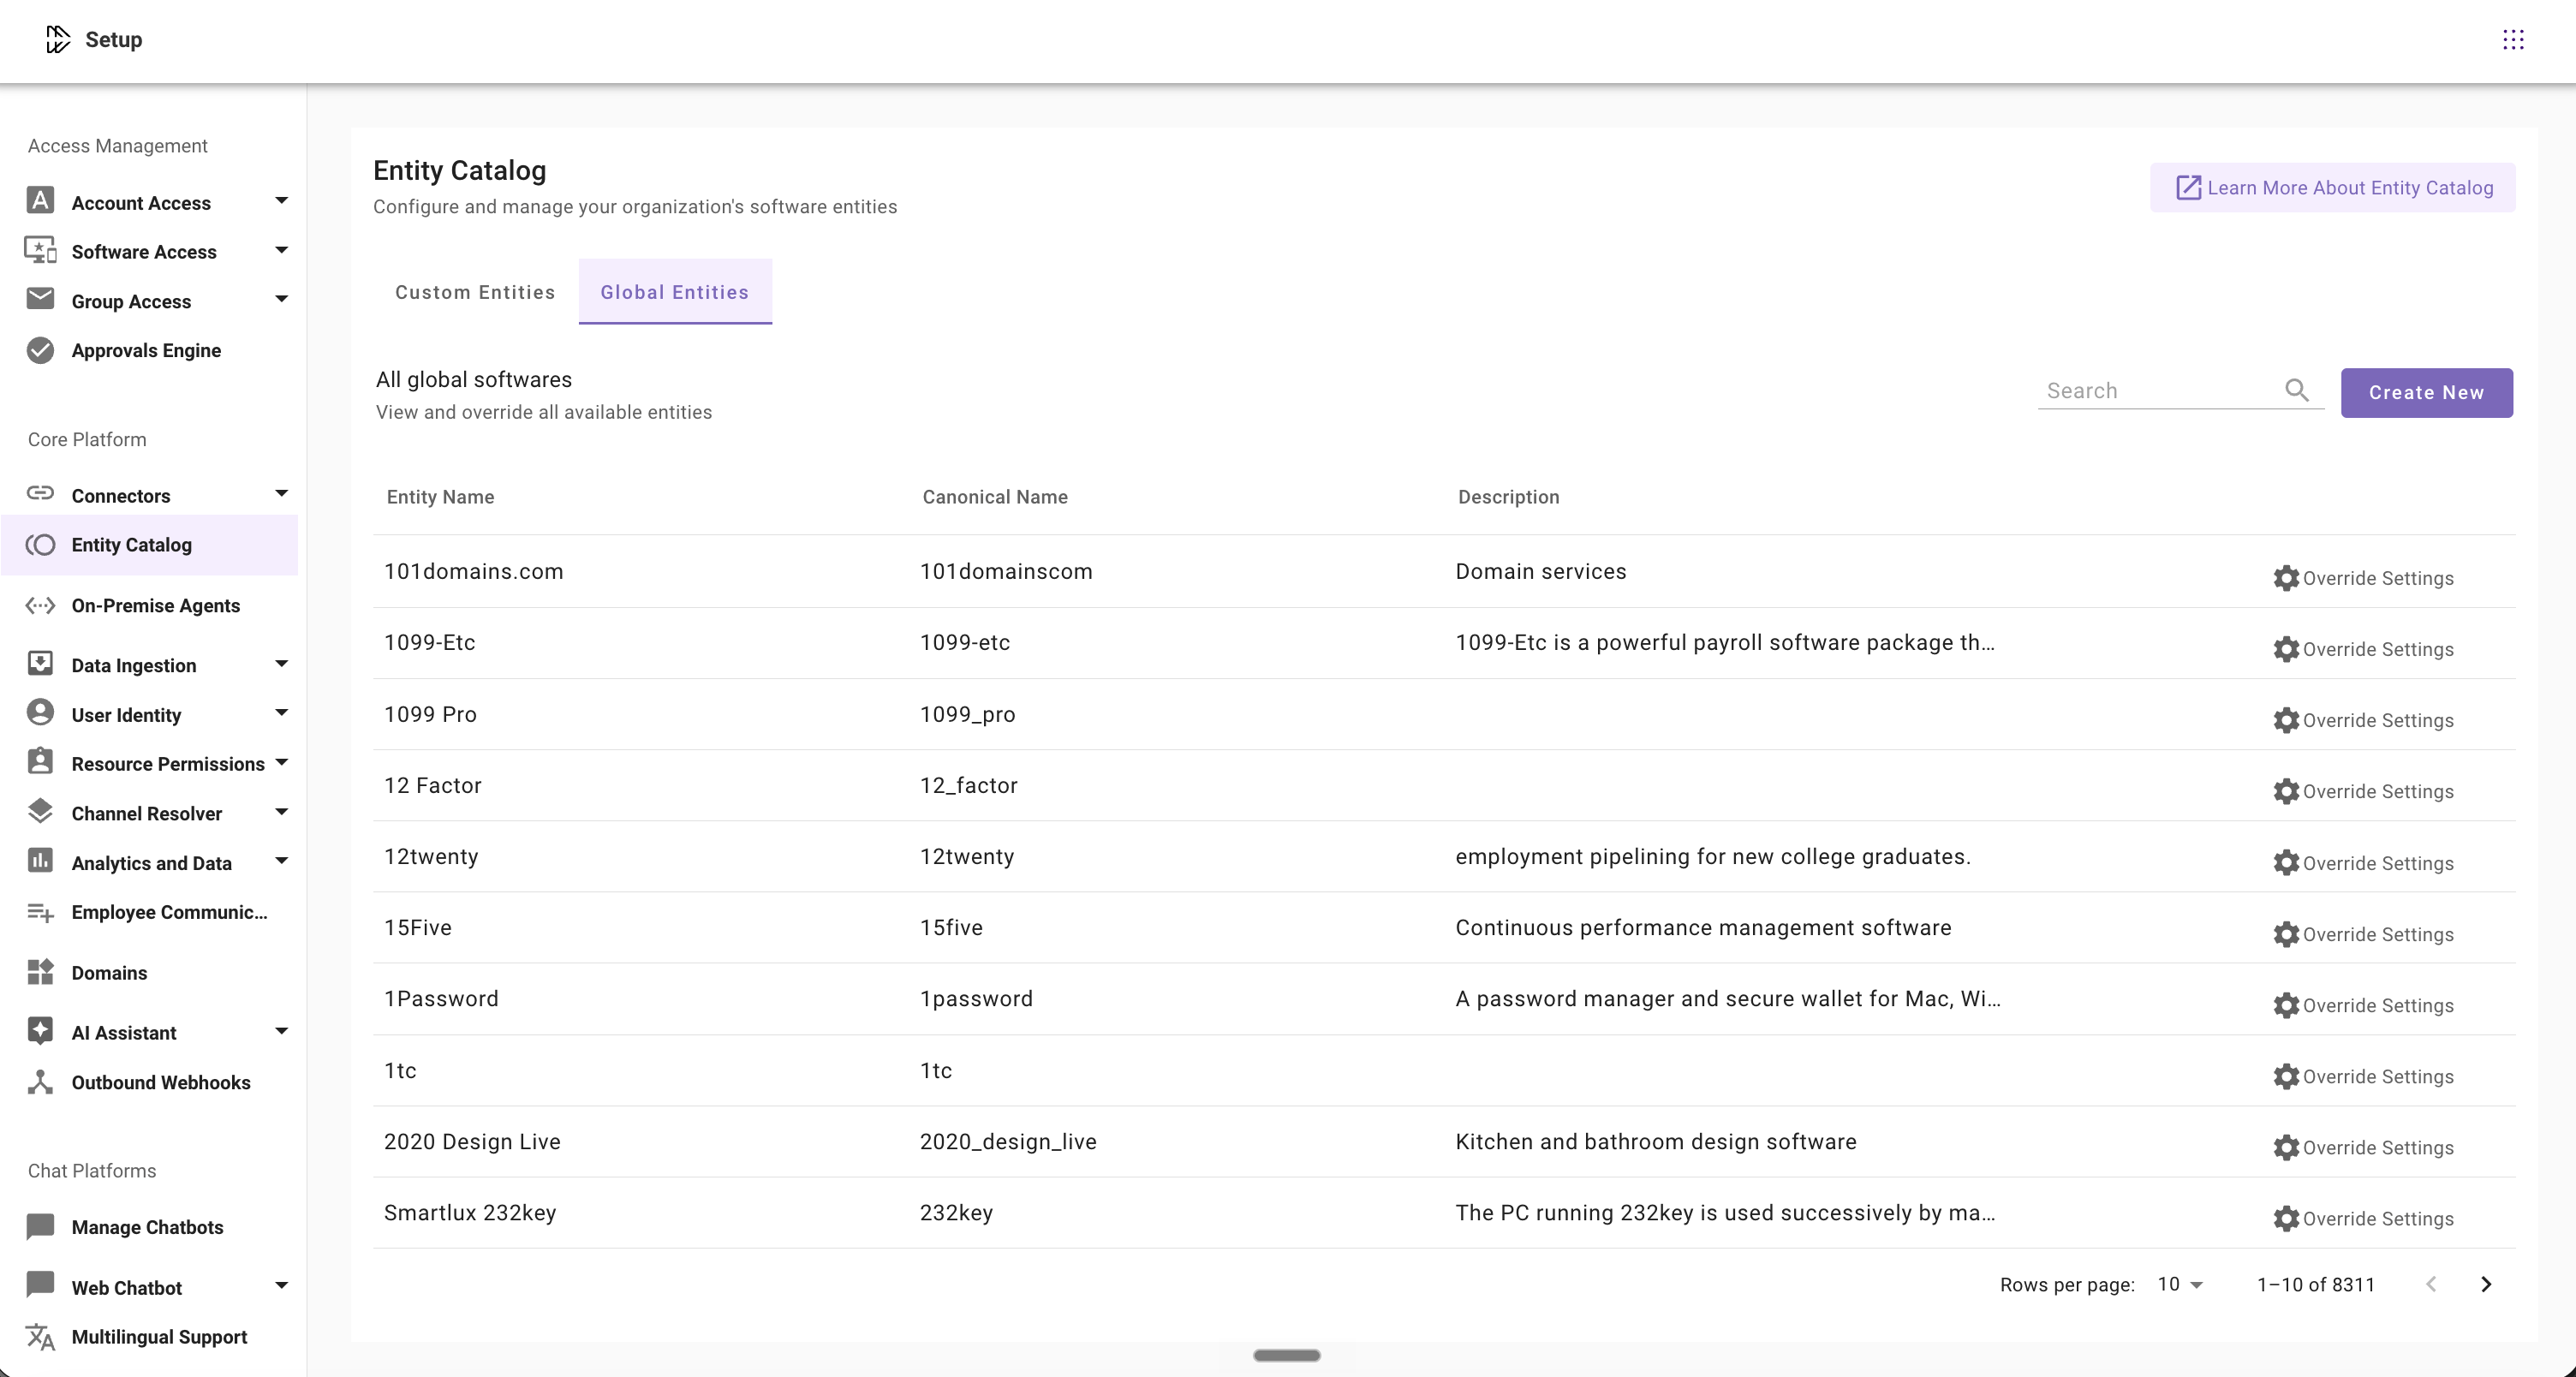Open Manage Chatbots chat icon
2576x1377 pixels.
(40, 1226)
